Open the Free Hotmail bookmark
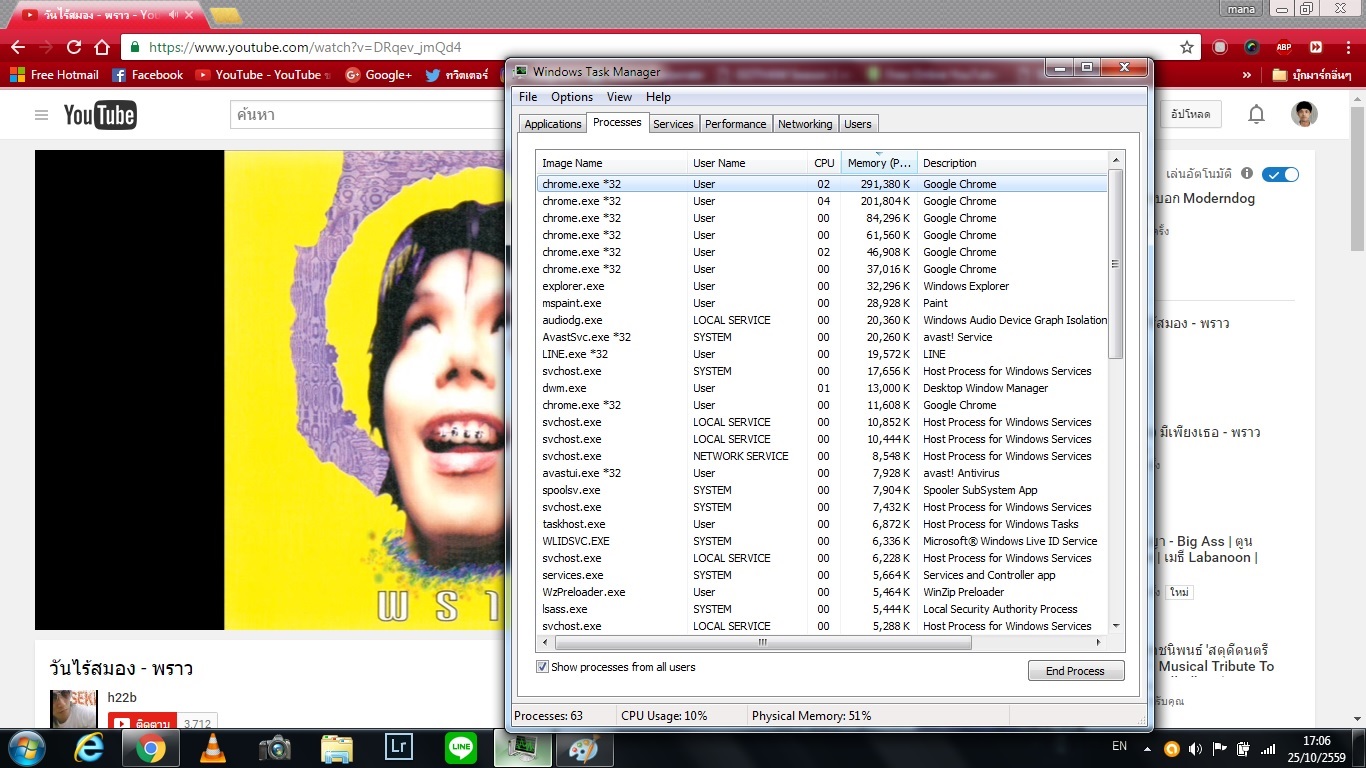 (x=55, y=75)
